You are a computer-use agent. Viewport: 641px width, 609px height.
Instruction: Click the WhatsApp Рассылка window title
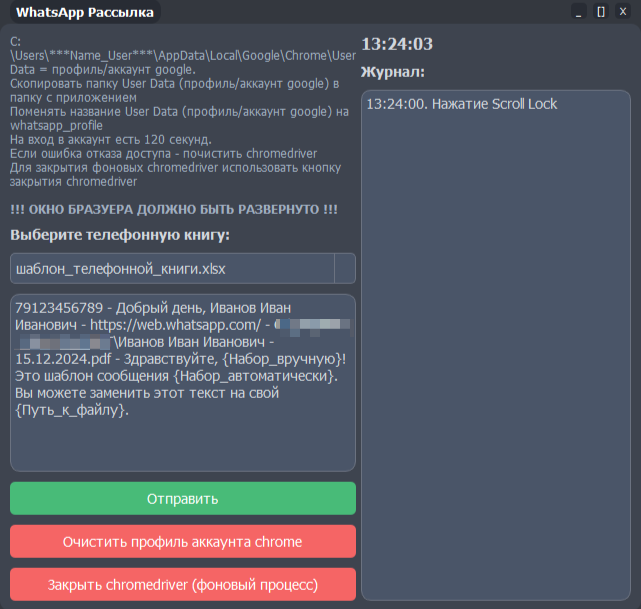click(x=85, y=12)
